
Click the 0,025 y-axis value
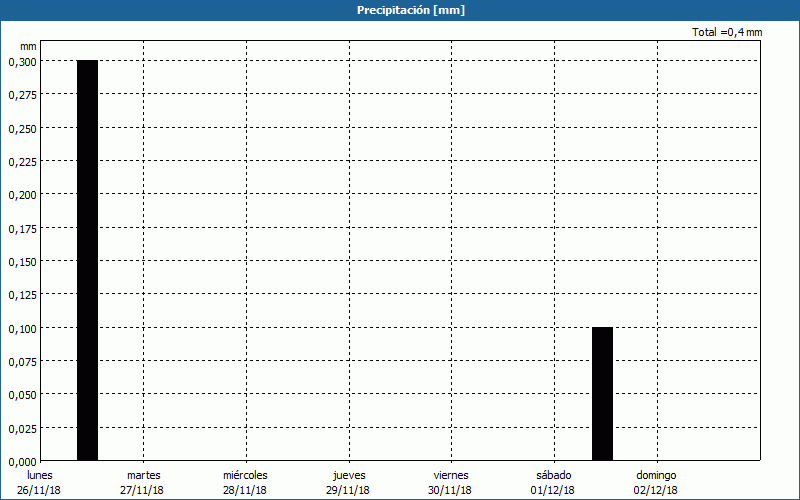(x=23, y=429)
